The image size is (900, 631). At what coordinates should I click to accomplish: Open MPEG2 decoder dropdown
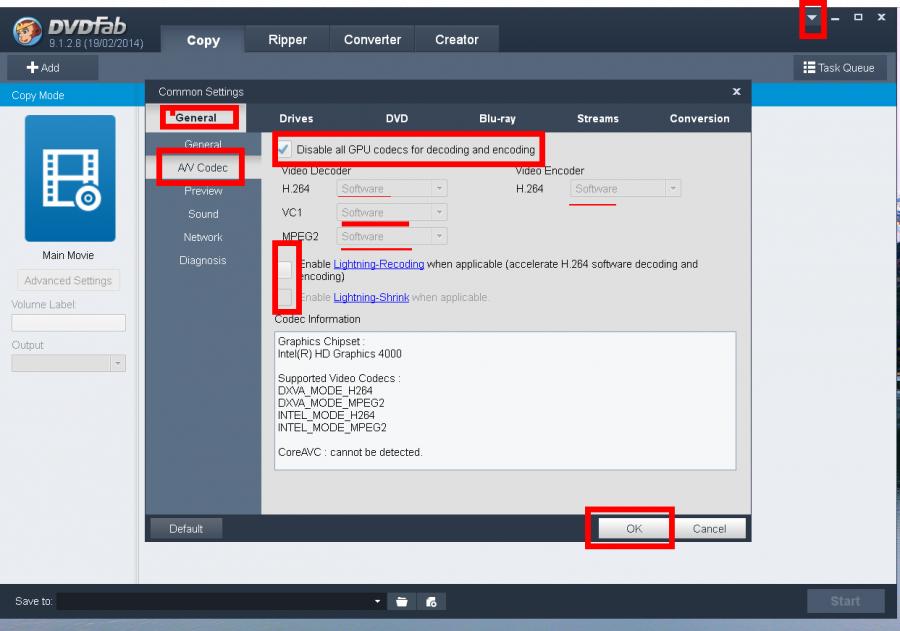pos(391,236)
